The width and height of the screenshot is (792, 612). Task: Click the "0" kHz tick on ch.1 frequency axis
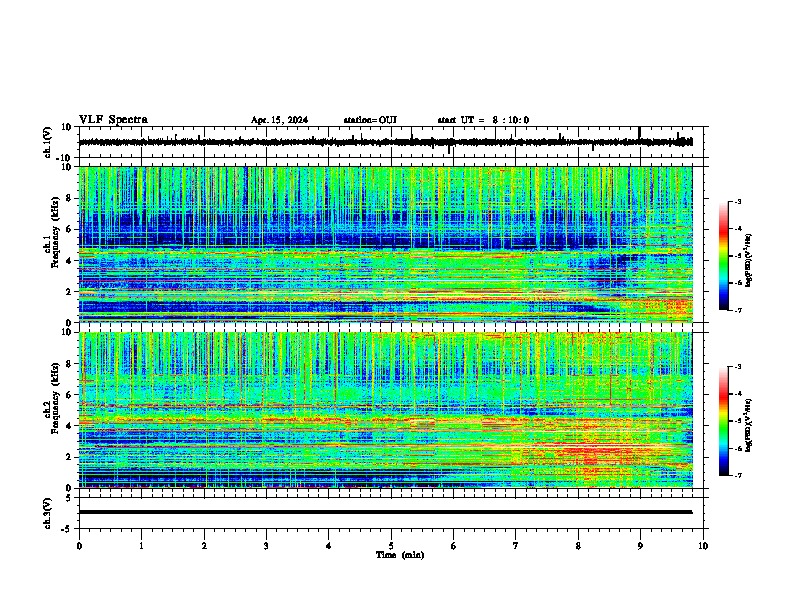(x=70, y=322)
